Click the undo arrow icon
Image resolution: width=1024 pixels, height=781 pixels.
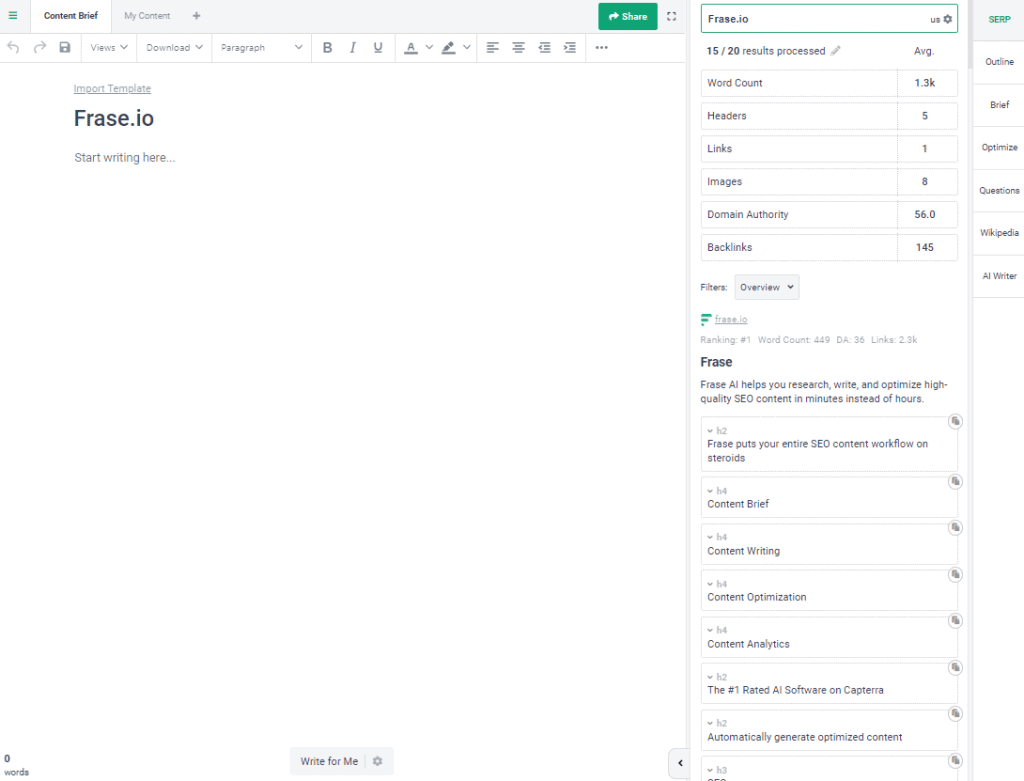(x=13, y=47)
